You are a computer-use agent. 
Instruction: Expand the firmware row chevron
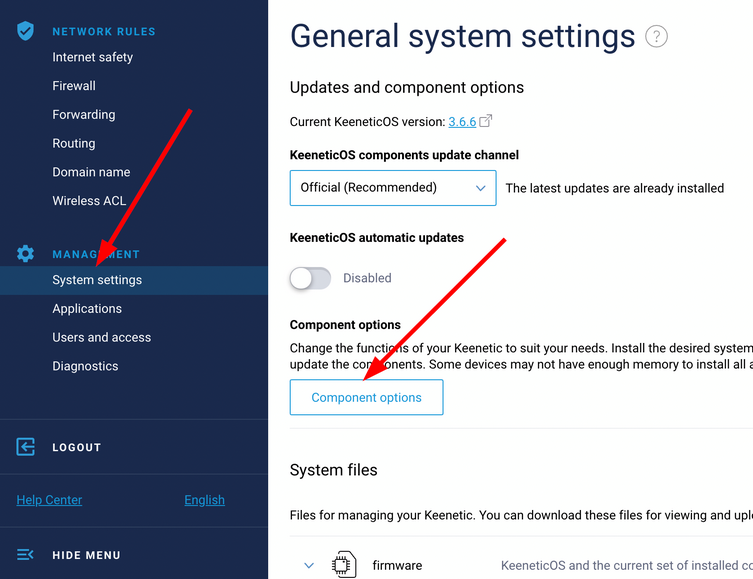[x=309, y=565]
